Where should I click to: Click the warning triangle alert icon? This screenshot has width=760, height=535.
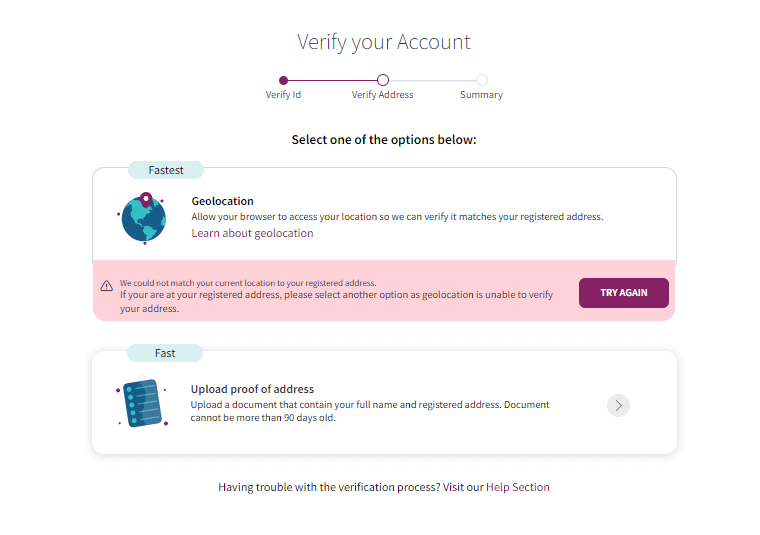[x=107, y=286]
